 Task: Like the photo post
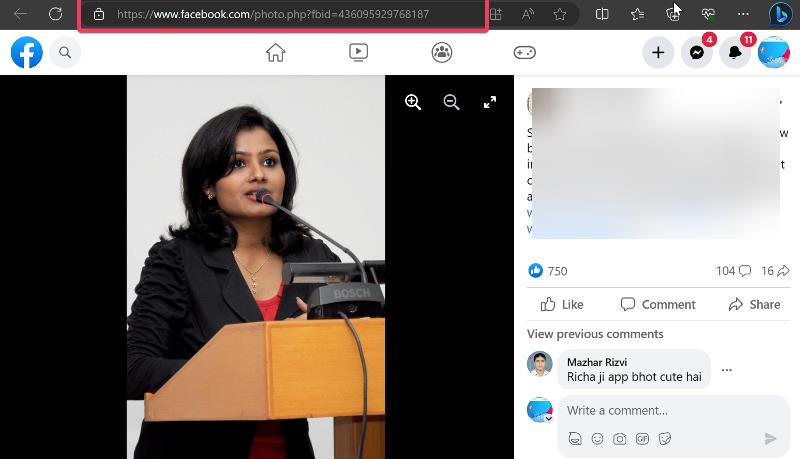562,304
